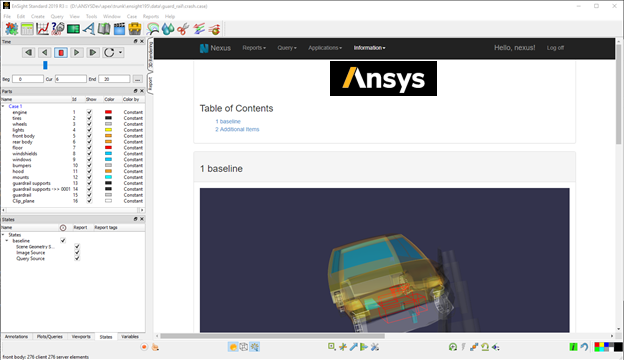Click the green information icon in bottom bar

pos(573,347)
